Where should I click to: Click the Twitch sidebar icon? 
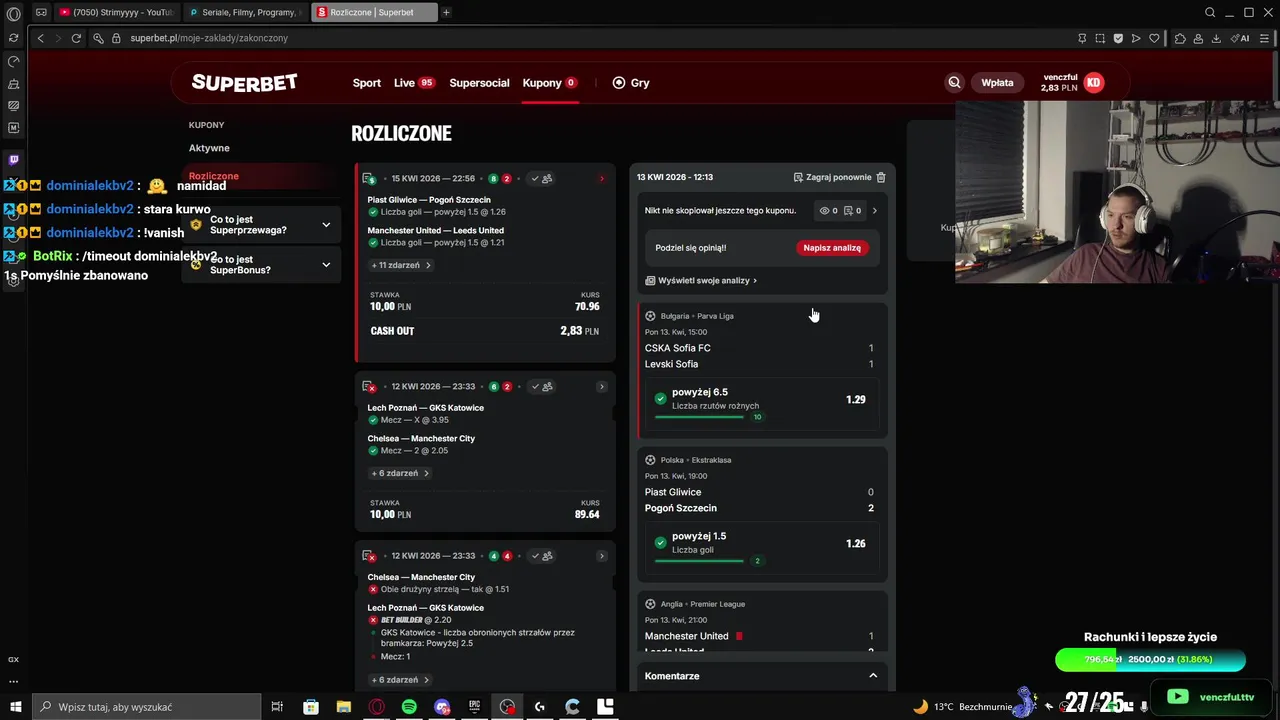point(13,160)
